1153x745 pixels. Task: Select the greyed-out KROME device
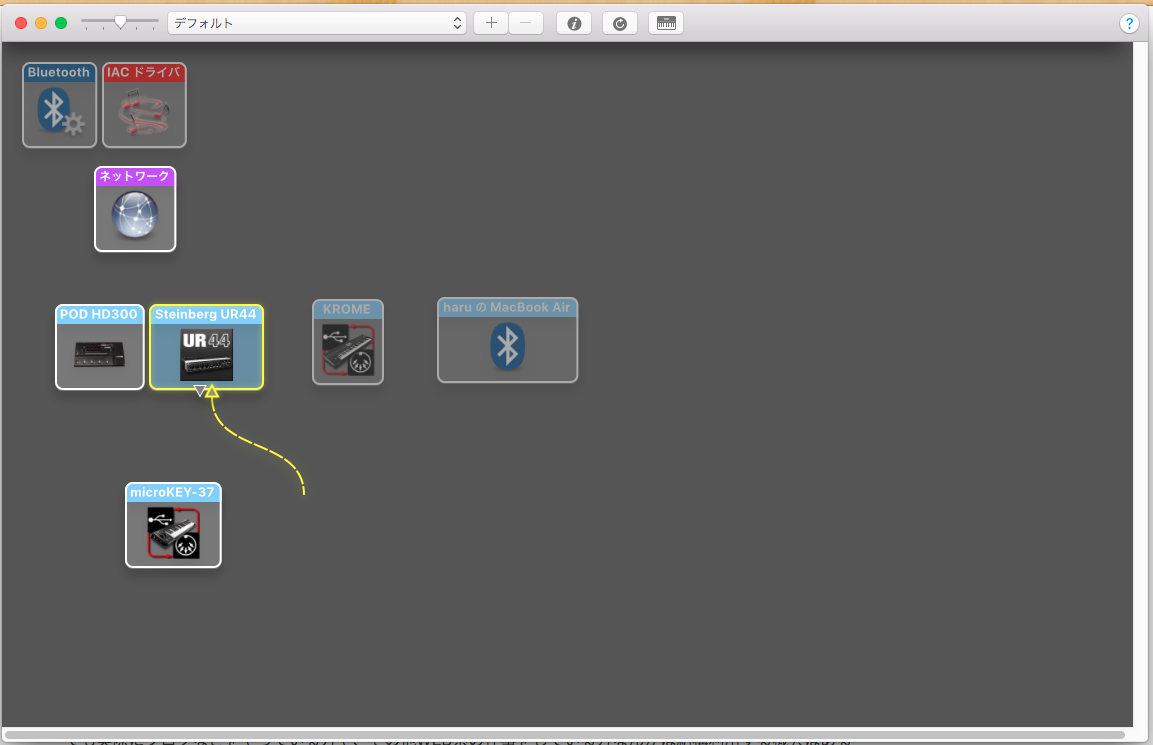(348, 341)
